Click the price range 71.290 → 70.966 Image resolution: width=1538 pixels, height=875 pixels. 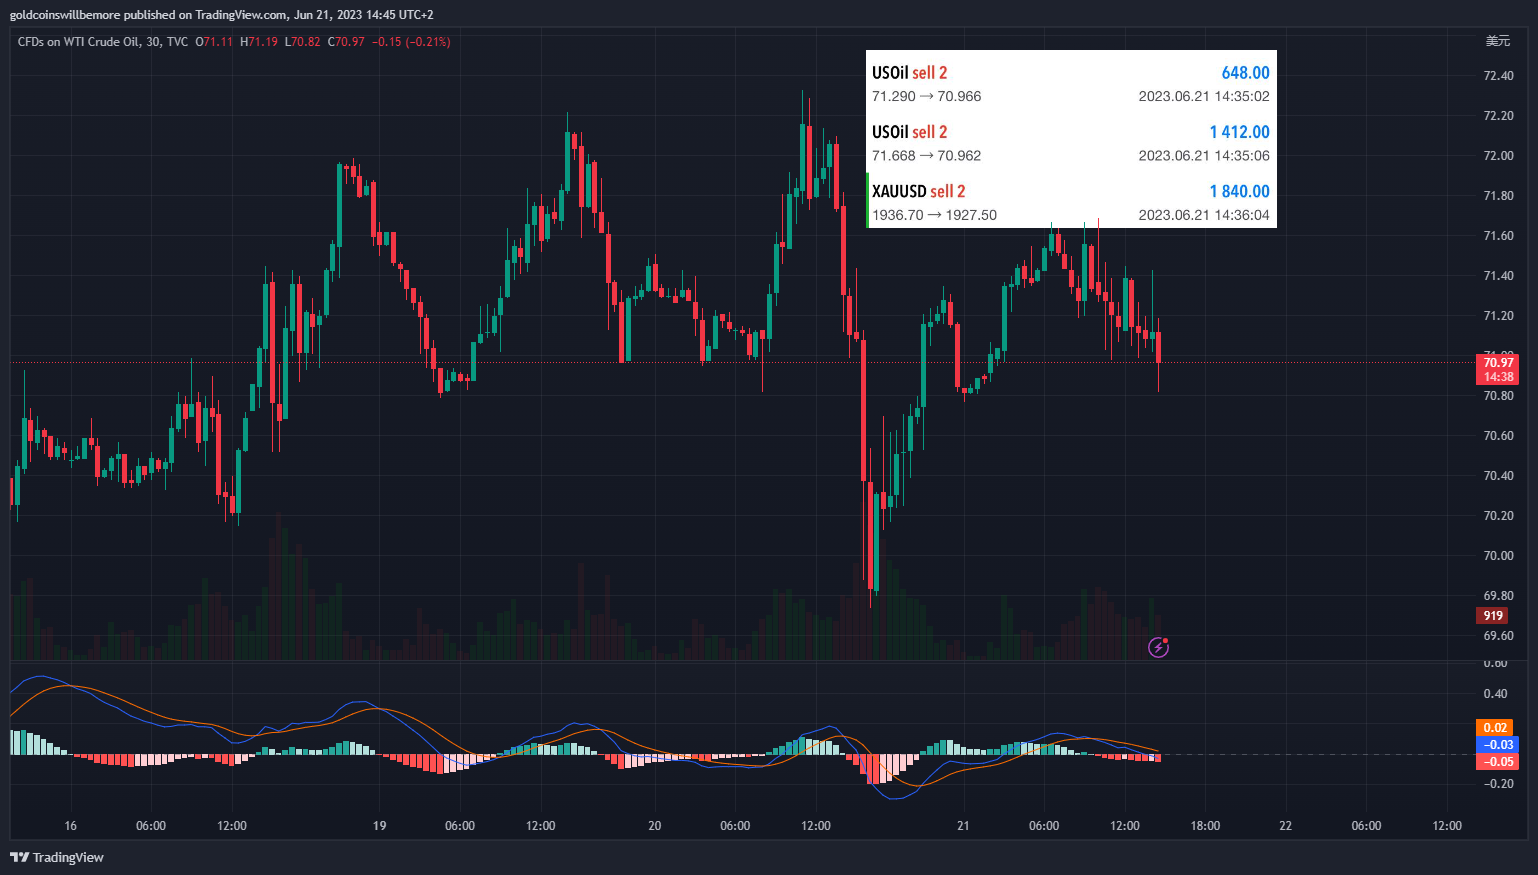coord(926,97)
